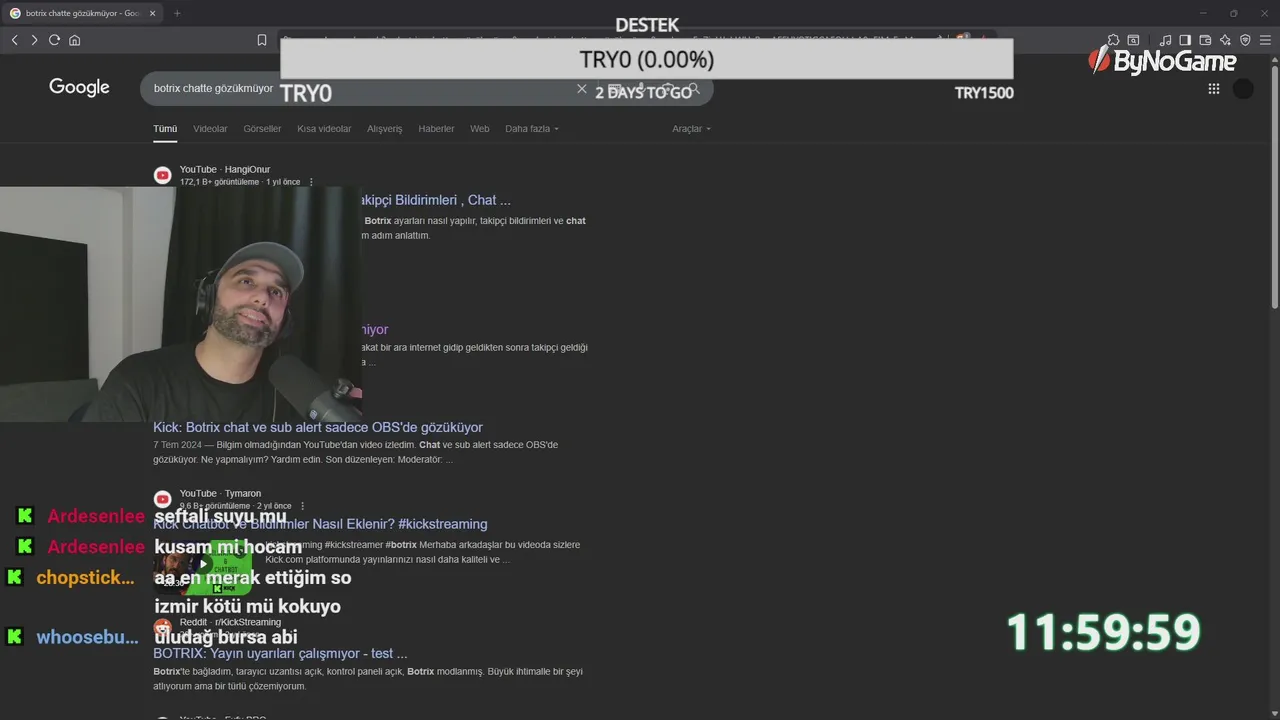
Task: Open 'Kick Chatbot ve Bildirimler Nasıl Eklenir?' result
Action: (320, 524)
